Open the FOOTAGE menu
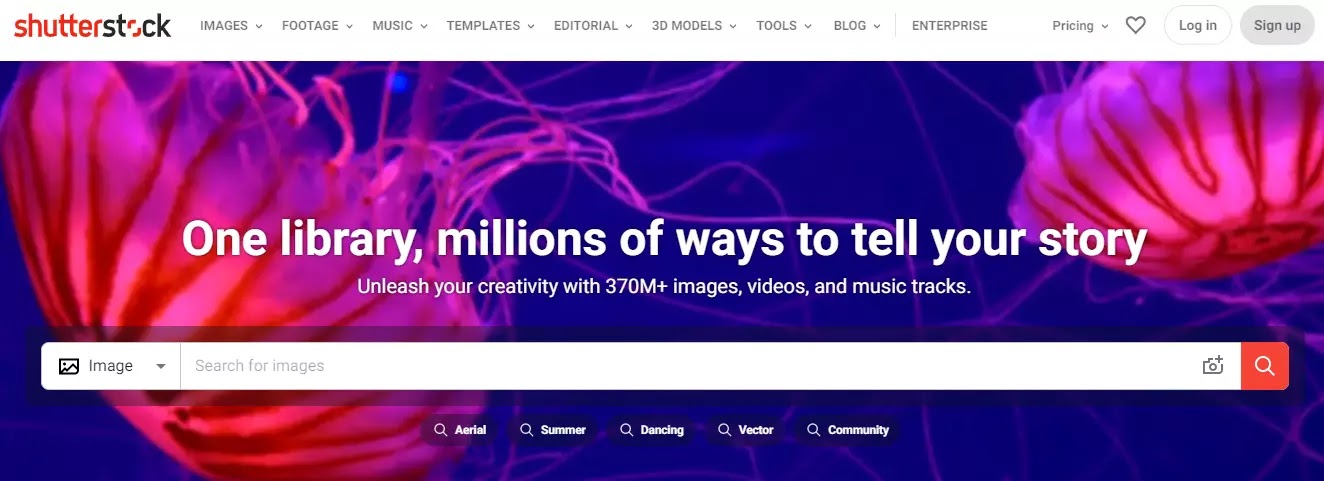 tap(319, 26)
